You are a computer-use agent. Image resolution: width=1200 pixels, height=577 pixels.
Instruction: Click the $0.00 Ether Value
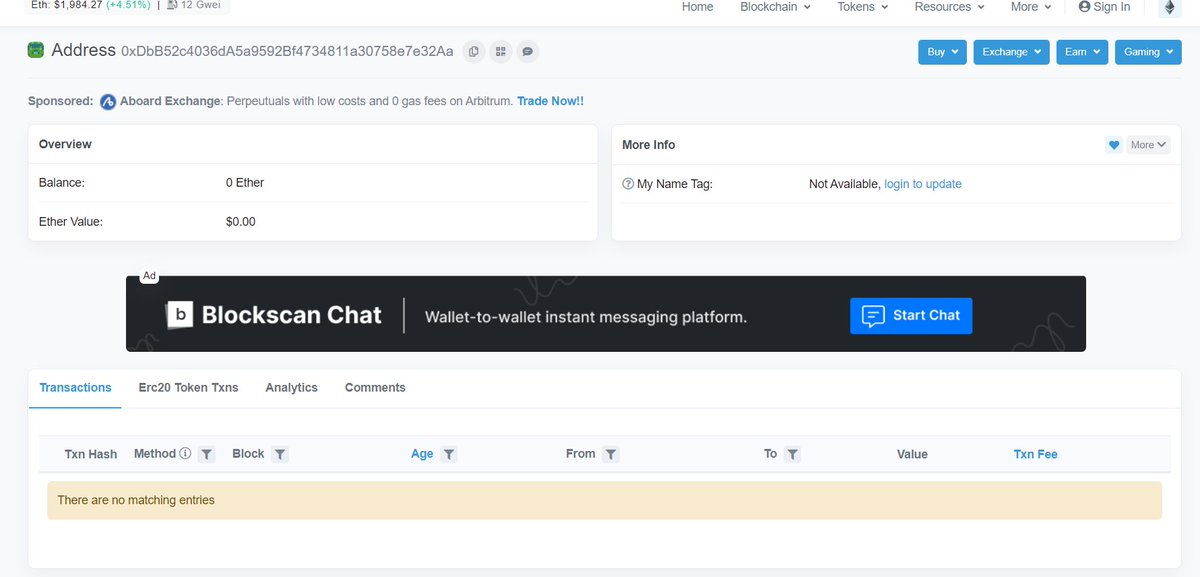click(241, 222)
